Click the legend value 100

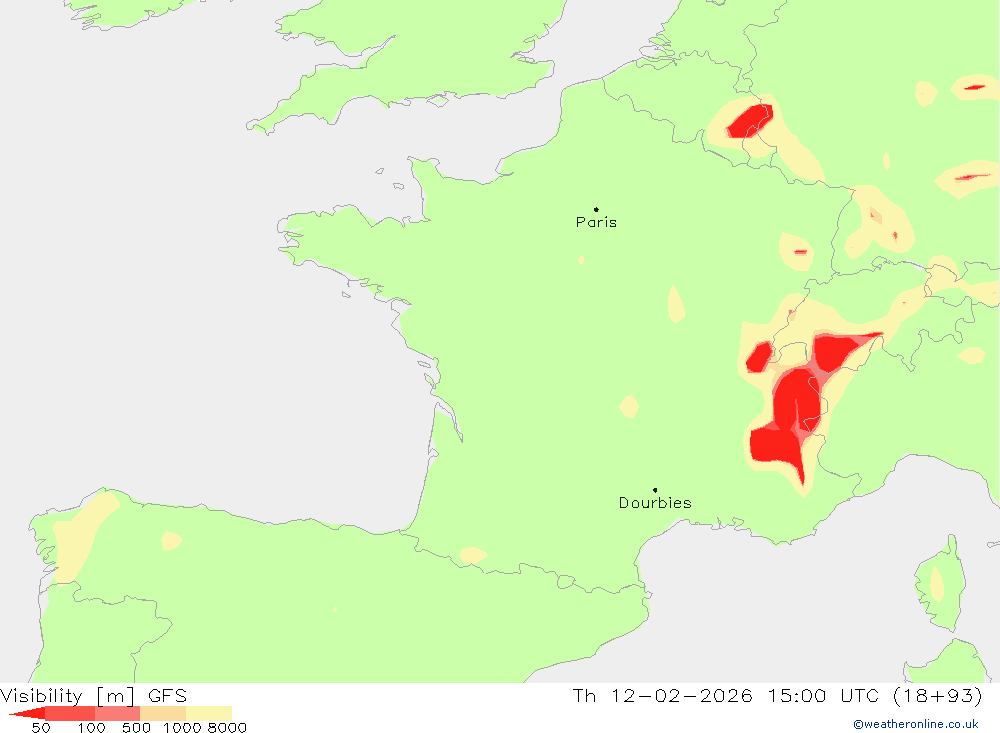[x=91, y=727]
